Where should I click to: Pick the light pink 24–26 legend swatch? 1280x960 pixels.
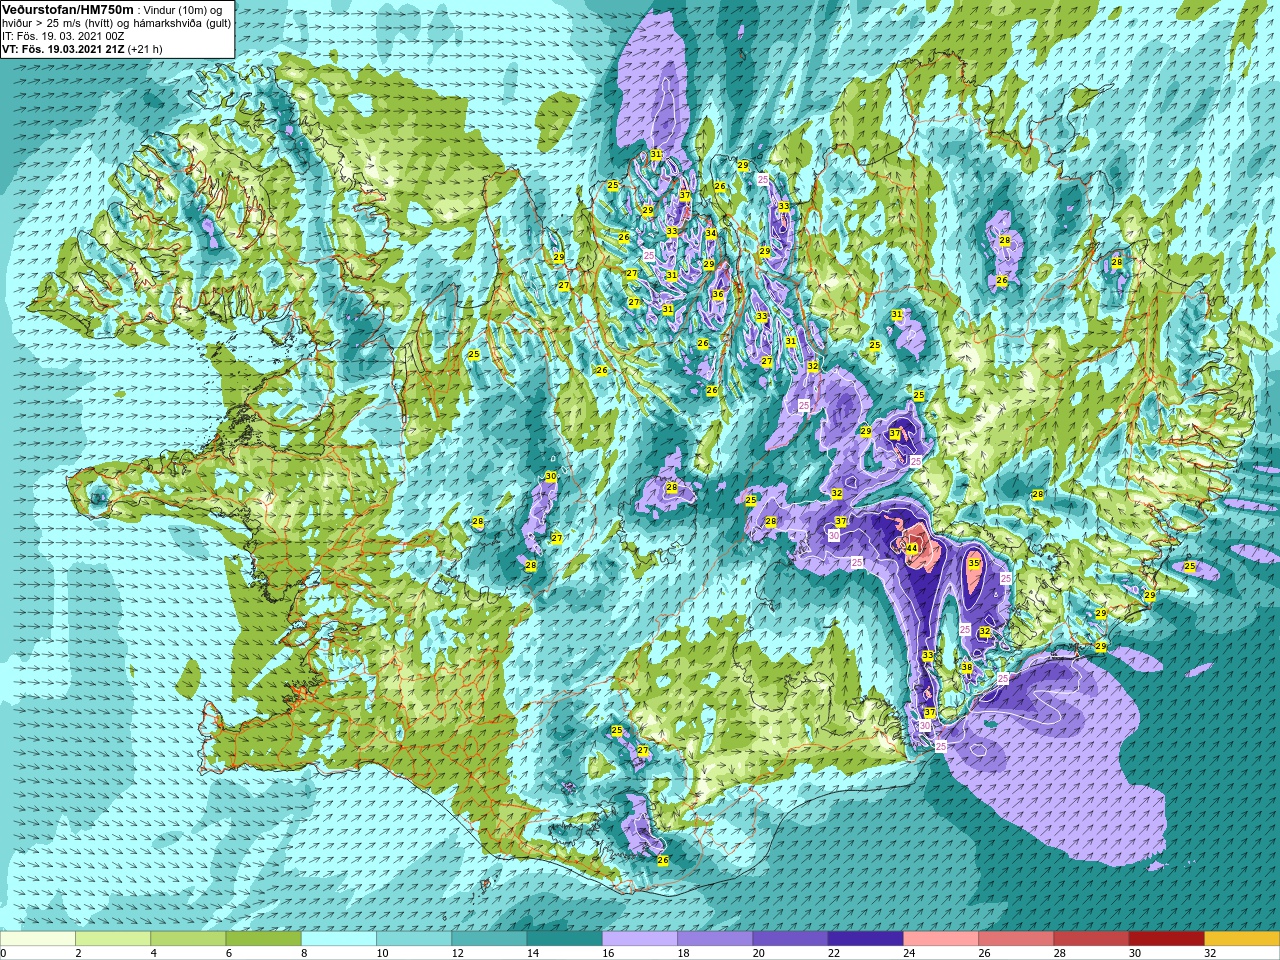[941, 939]
